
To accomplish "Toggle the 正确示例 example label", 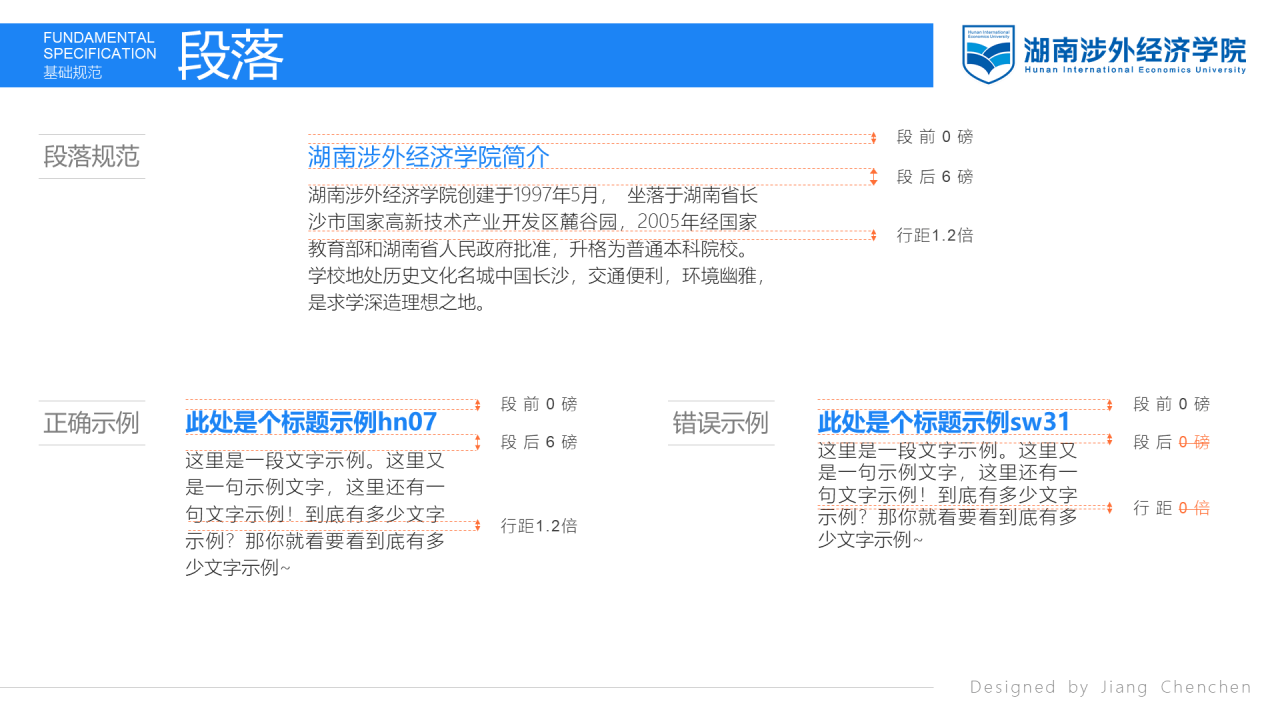I will (x=91, y=423).
